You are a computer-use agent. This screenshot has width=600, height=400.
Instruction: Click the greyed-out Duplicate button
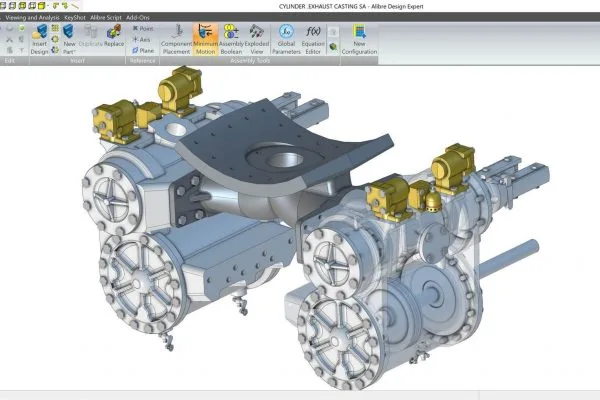tap(91, 36)
